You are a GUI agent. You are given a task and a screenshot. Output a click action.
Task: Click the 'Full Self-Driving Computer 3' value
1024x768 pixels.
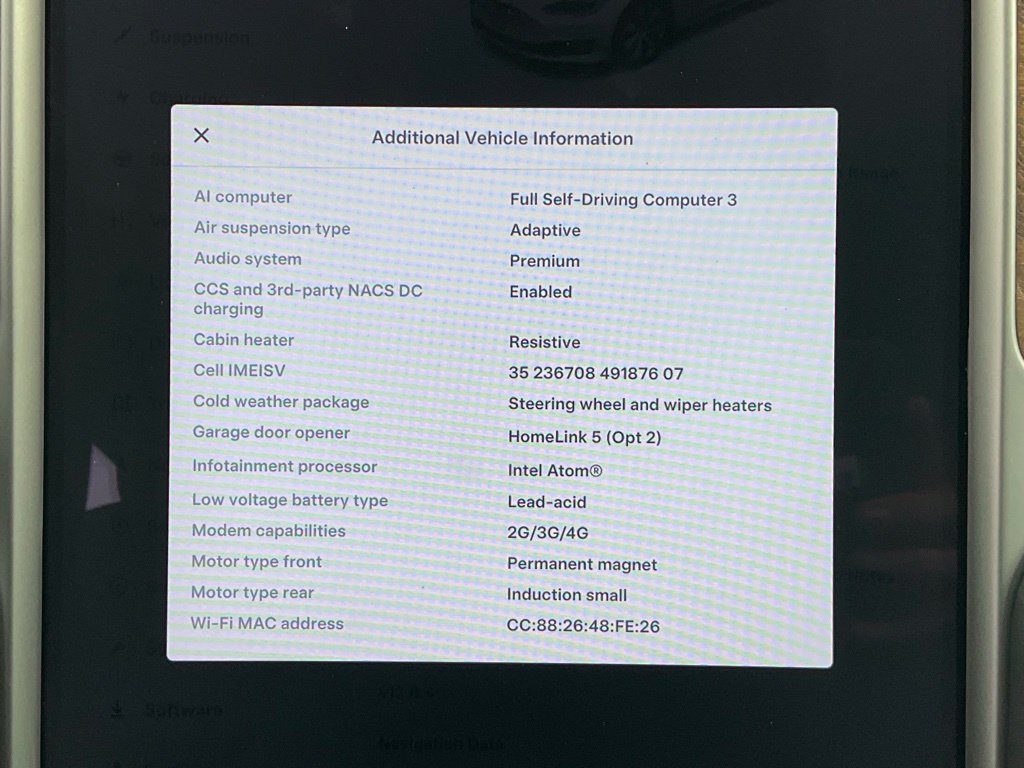[x=623, y=199]
